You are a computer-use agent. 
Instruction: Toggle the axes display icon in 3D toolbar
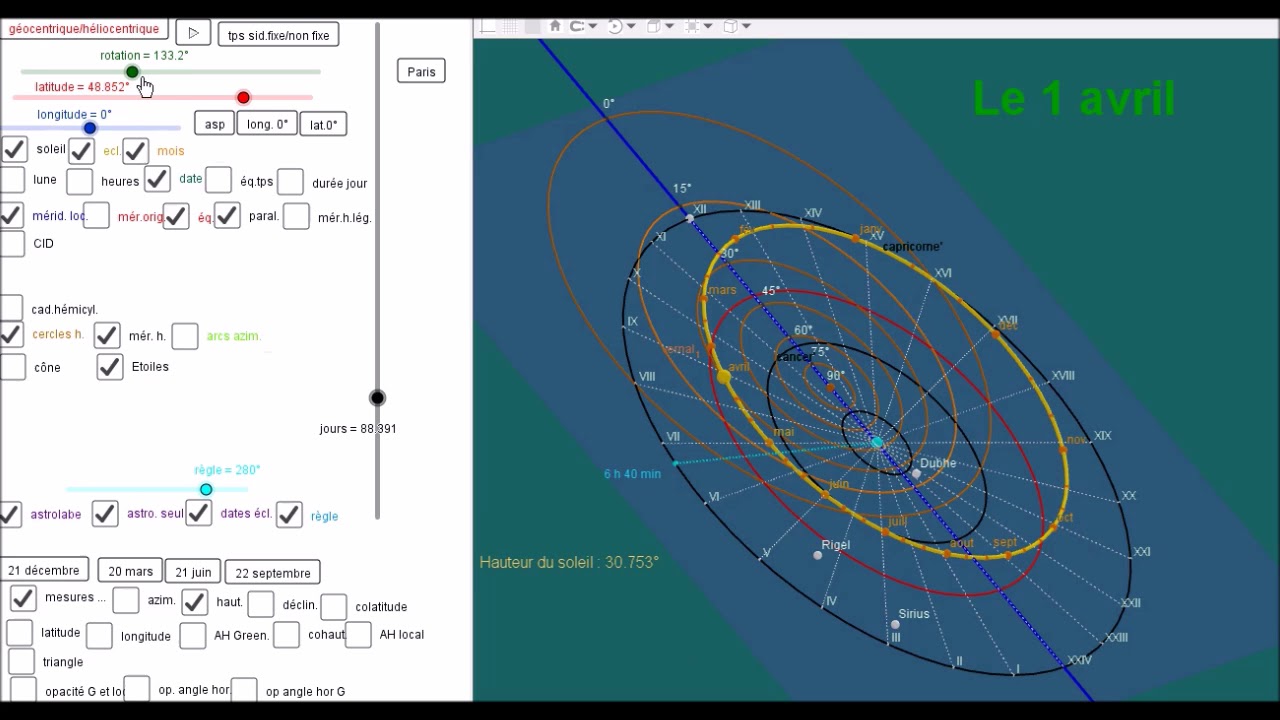[489, 26]
